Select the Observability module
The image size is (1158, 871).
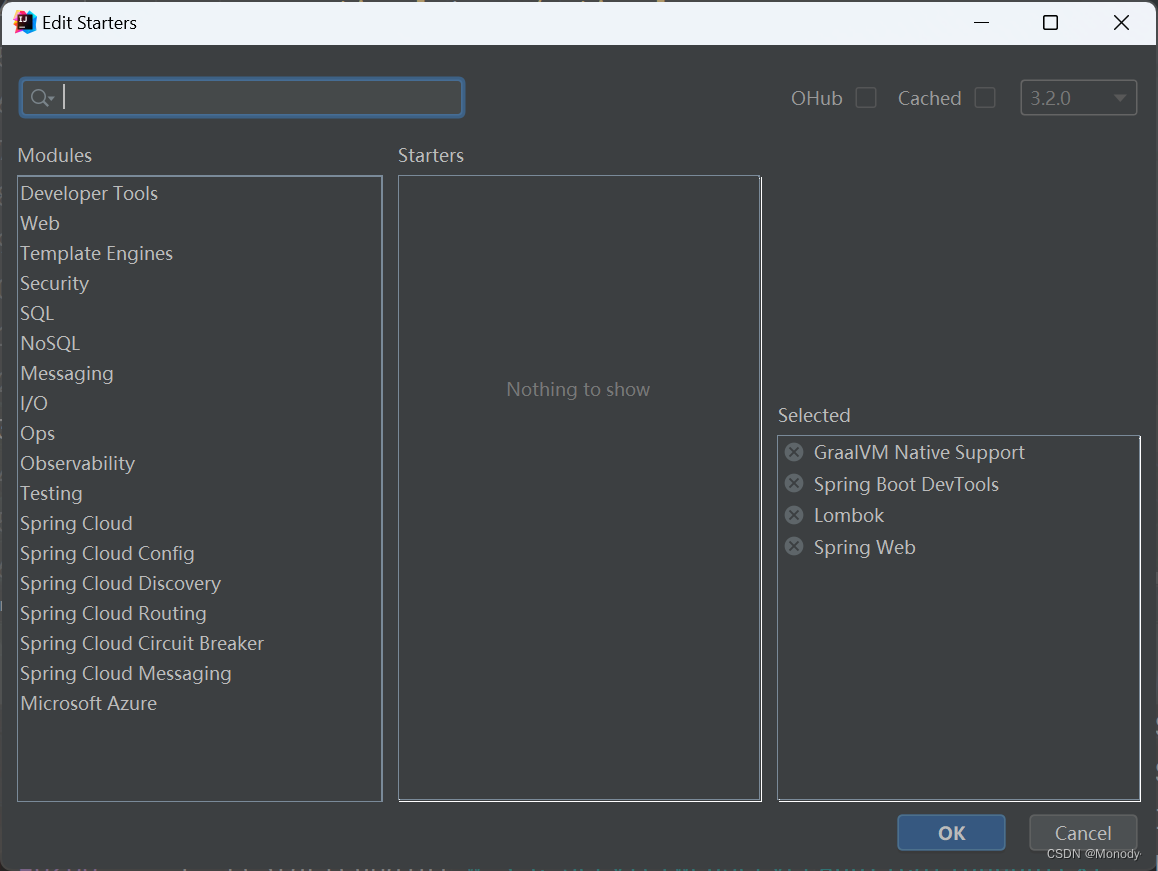pos(199,463)
